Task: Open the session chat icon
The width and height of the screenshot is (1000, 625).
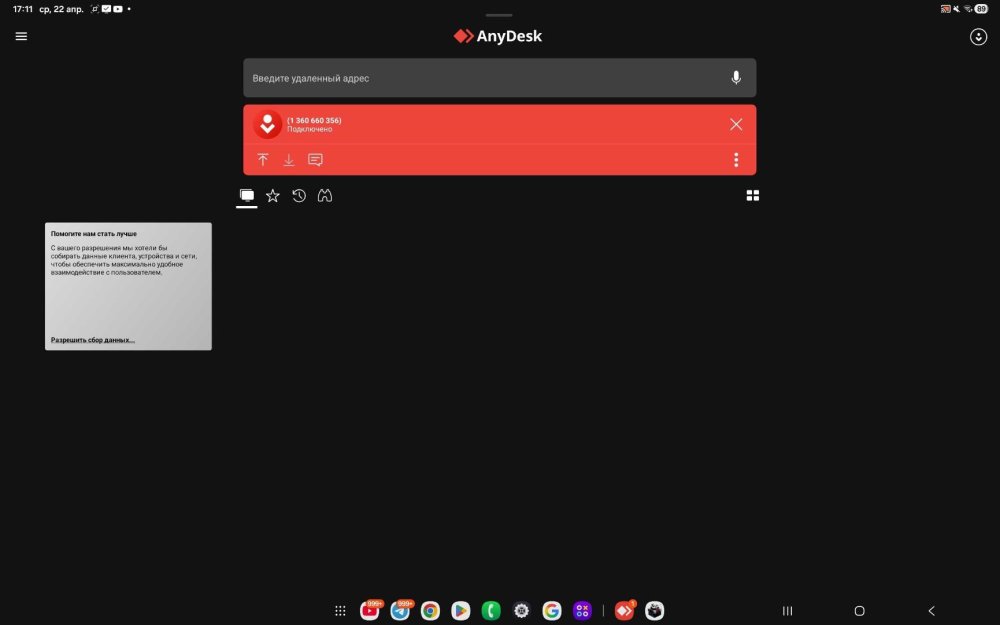Action: click(315, 159)
